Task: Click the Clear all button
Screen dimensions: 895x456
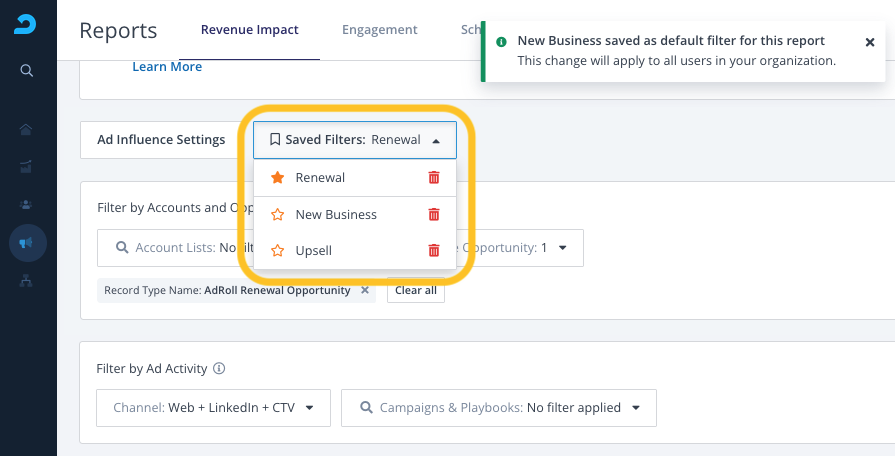Action: click(415, 291)
